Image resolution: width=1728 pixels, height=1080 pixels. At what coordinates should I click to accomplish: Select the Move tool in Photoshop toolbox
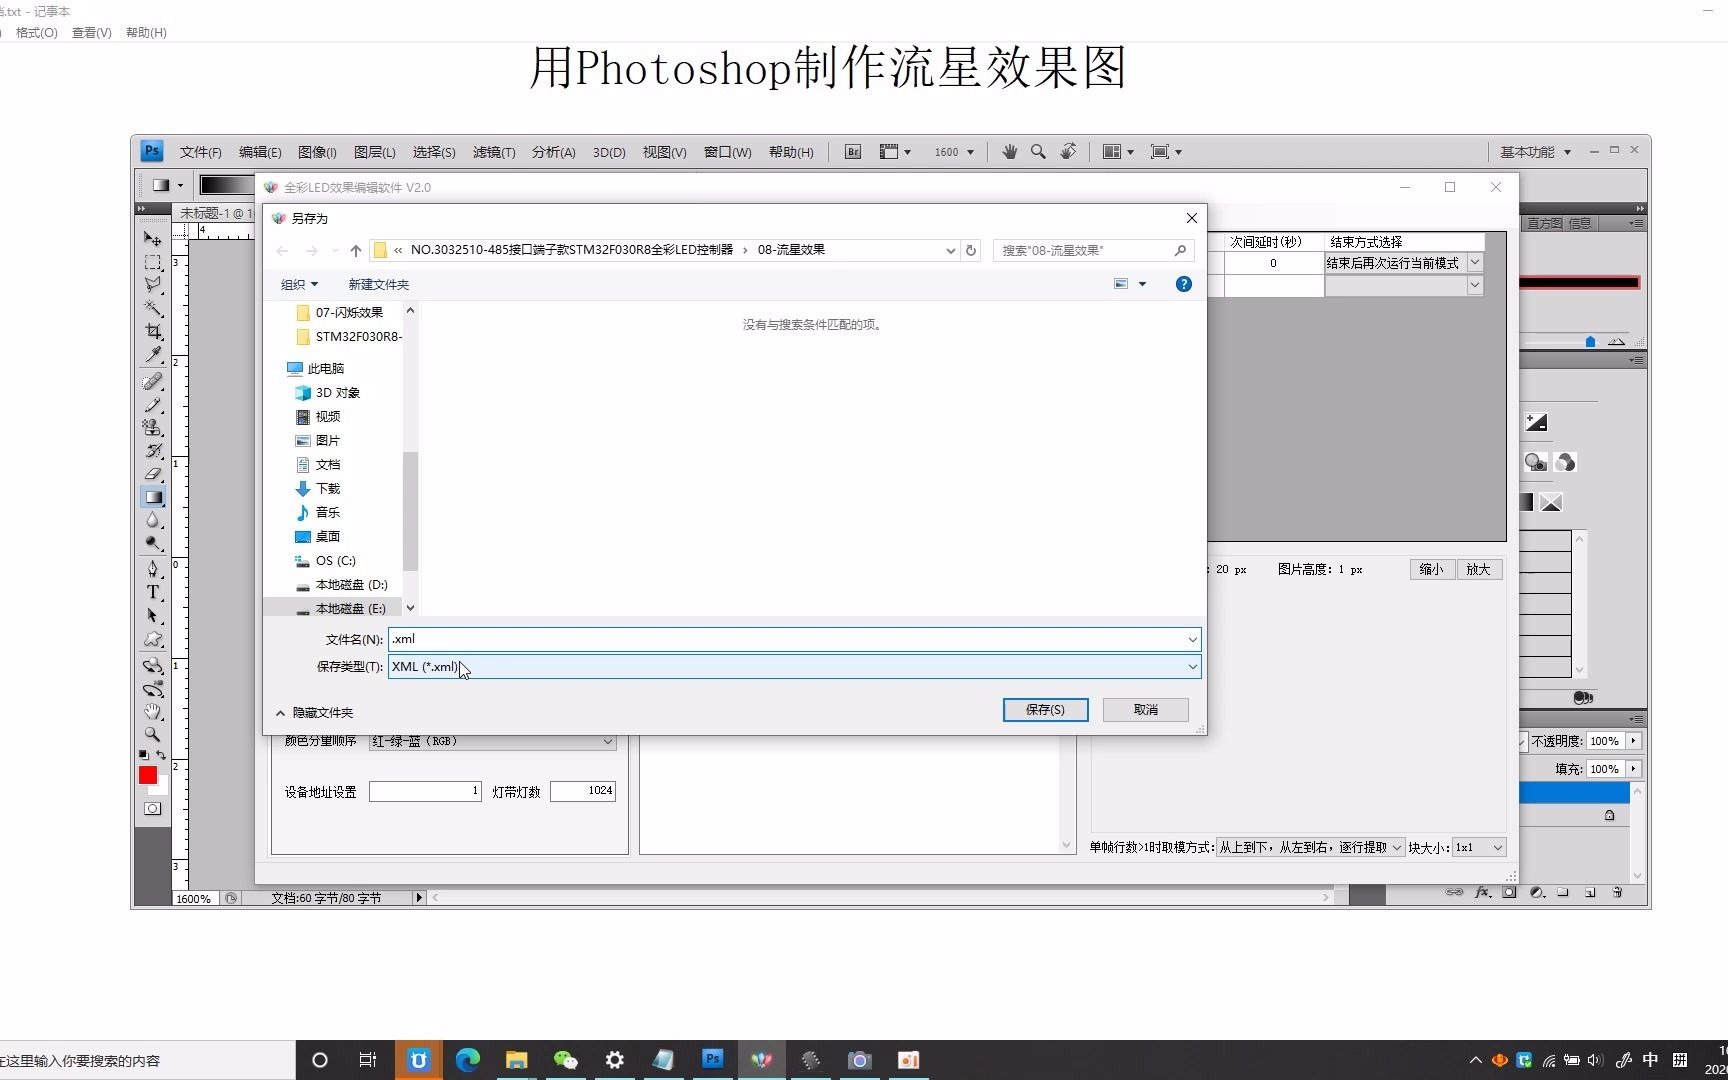pyautogui.click(x=152, y=238)
